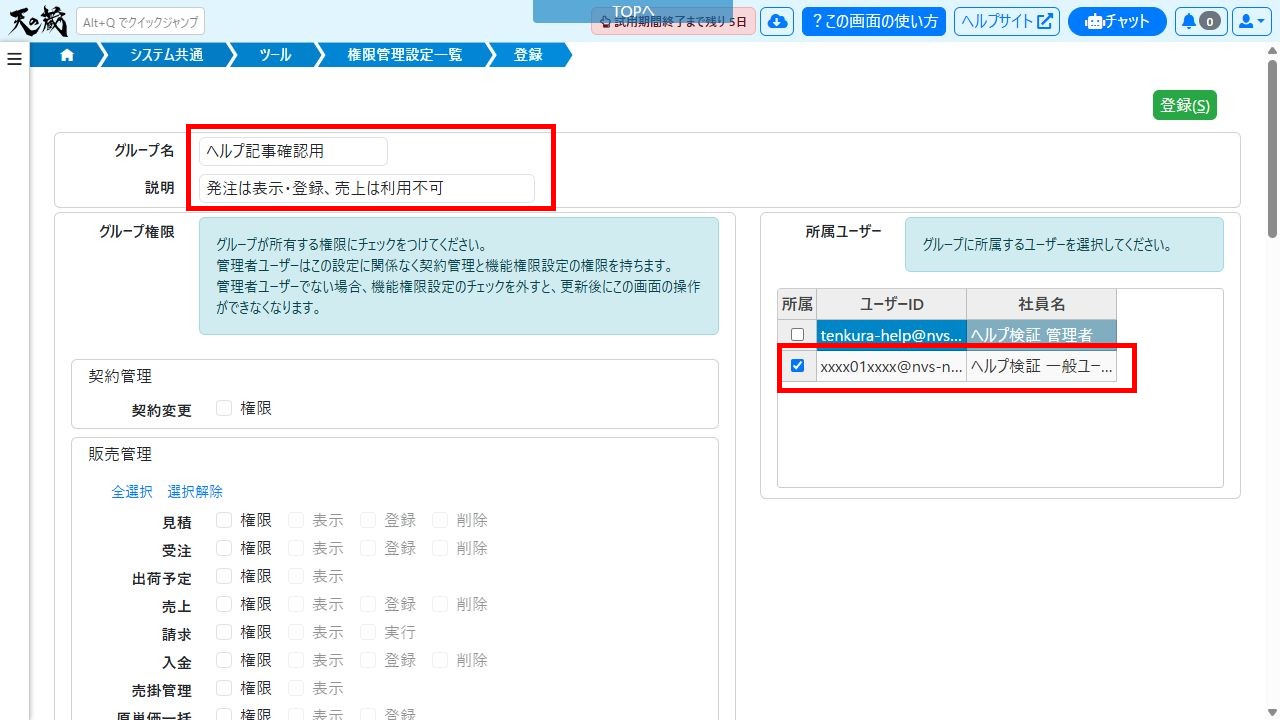Toggle 売上 権限 checkbox
The width and height of the screenshot is (1280, 720).
pyautogui.click(x=224, y=604)
